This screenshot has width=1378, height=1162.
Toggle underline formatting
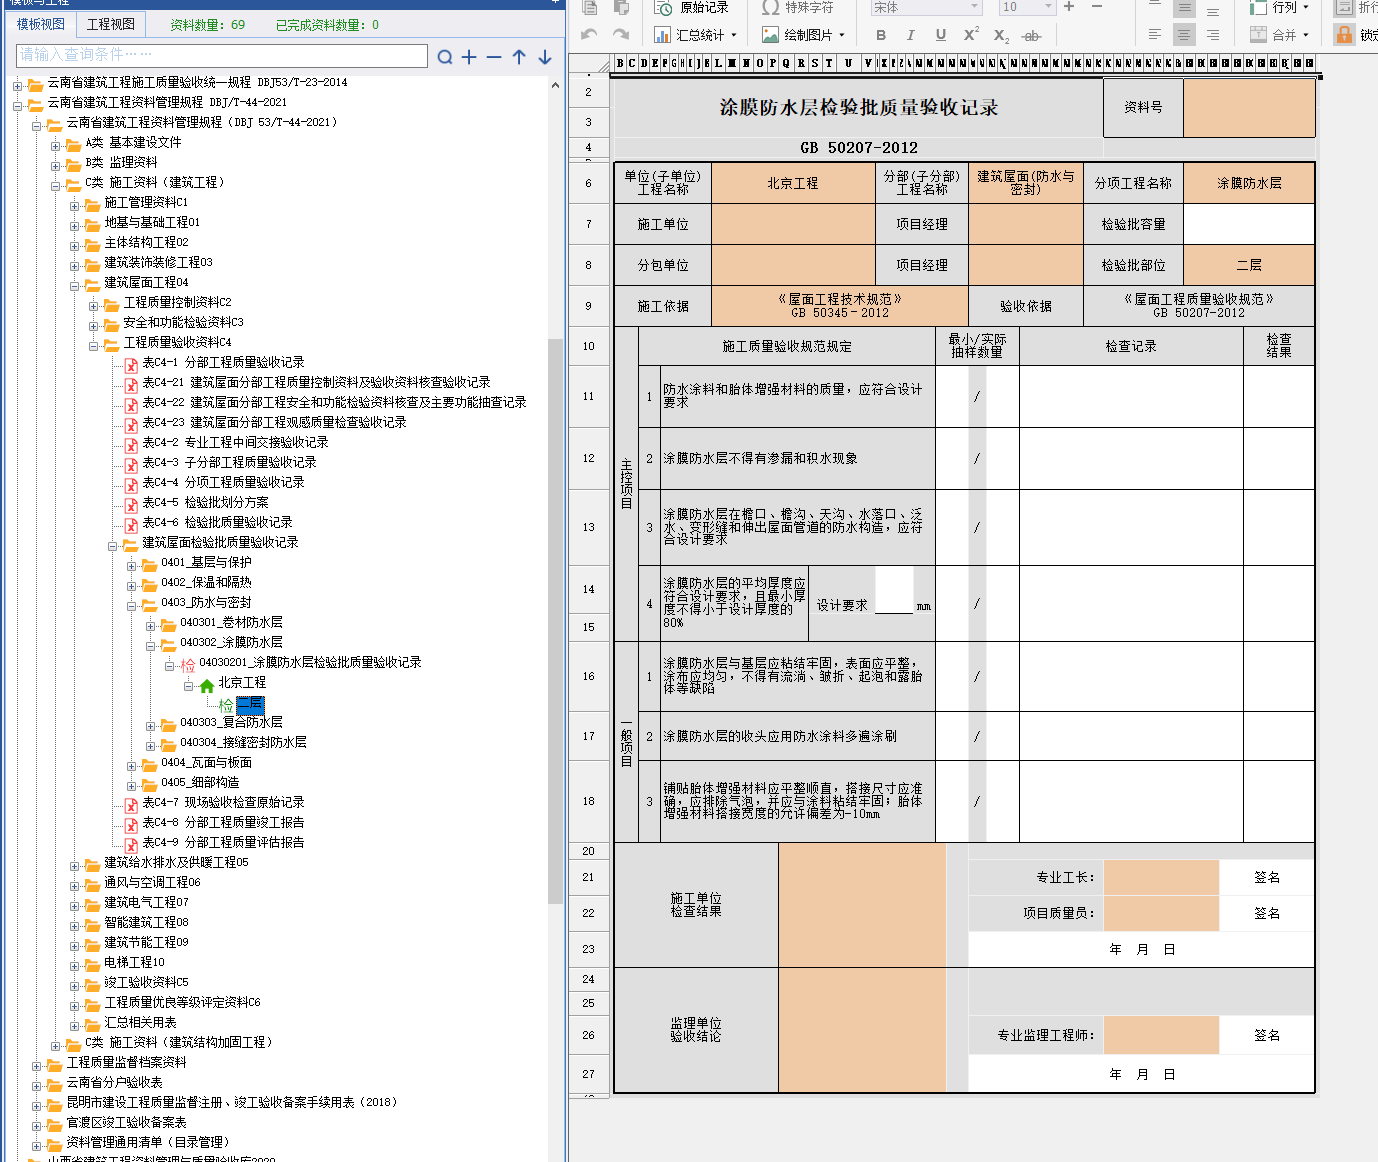(x=941, y=35)
